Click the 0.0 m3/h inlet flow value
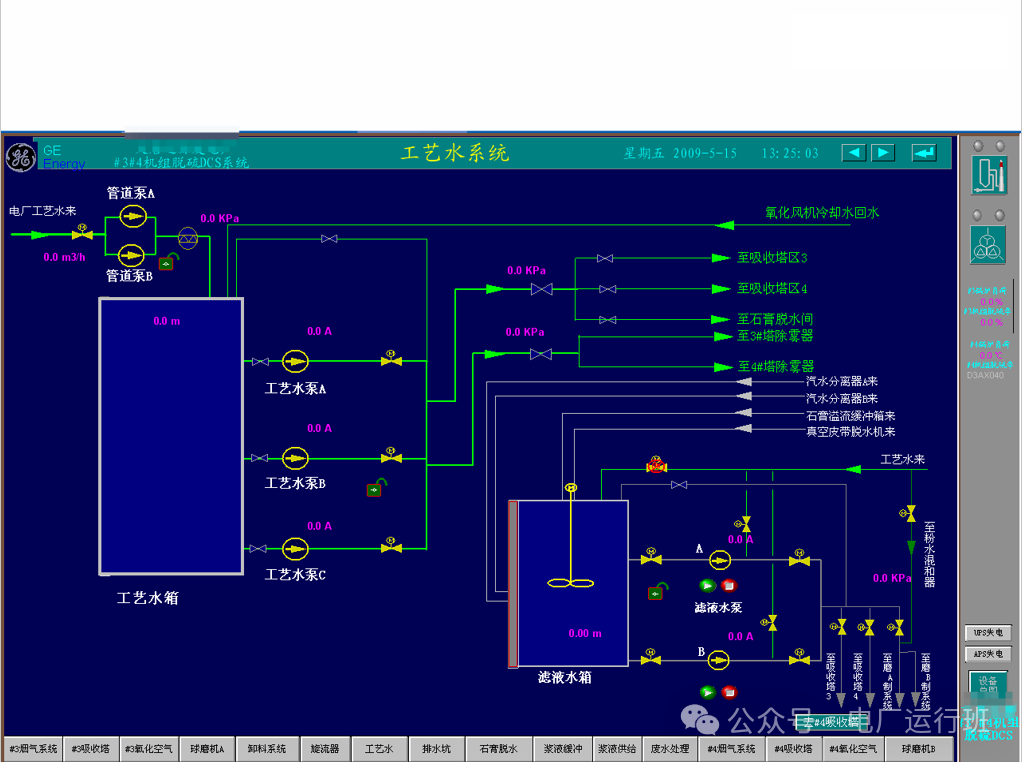This screenshot has width=1022, height=762. coord(64,257)
